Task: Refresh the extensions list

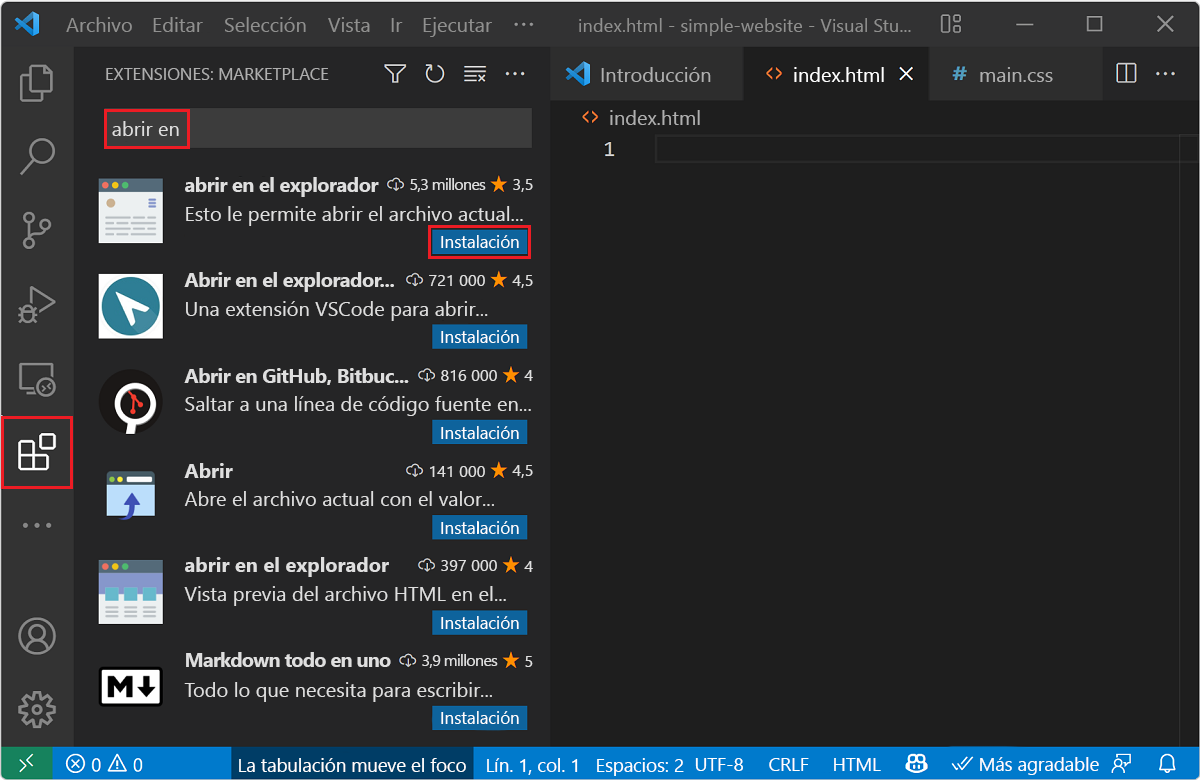Action: pos(435,74)
